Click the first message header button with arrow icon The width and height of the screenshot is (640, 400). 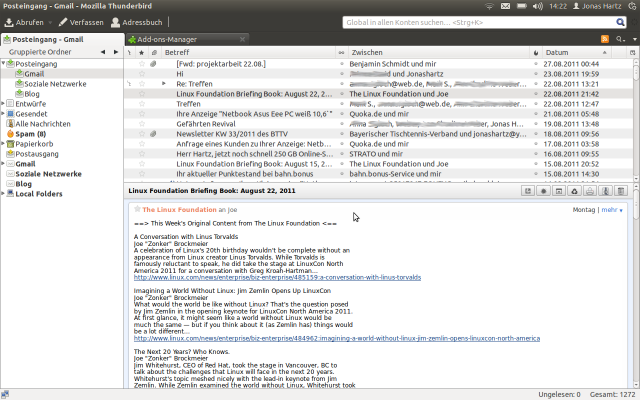[x=528, y=191]
